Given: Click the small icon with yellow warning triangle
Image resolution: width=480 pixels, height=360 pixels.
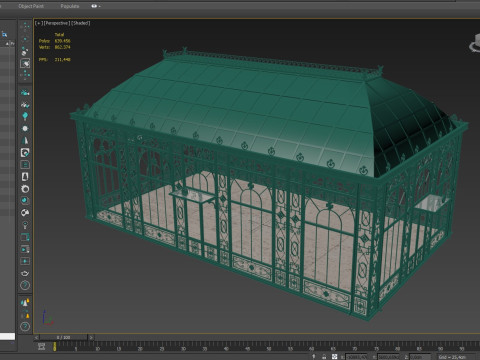Looking at the screenshot, I should [25, 314].
